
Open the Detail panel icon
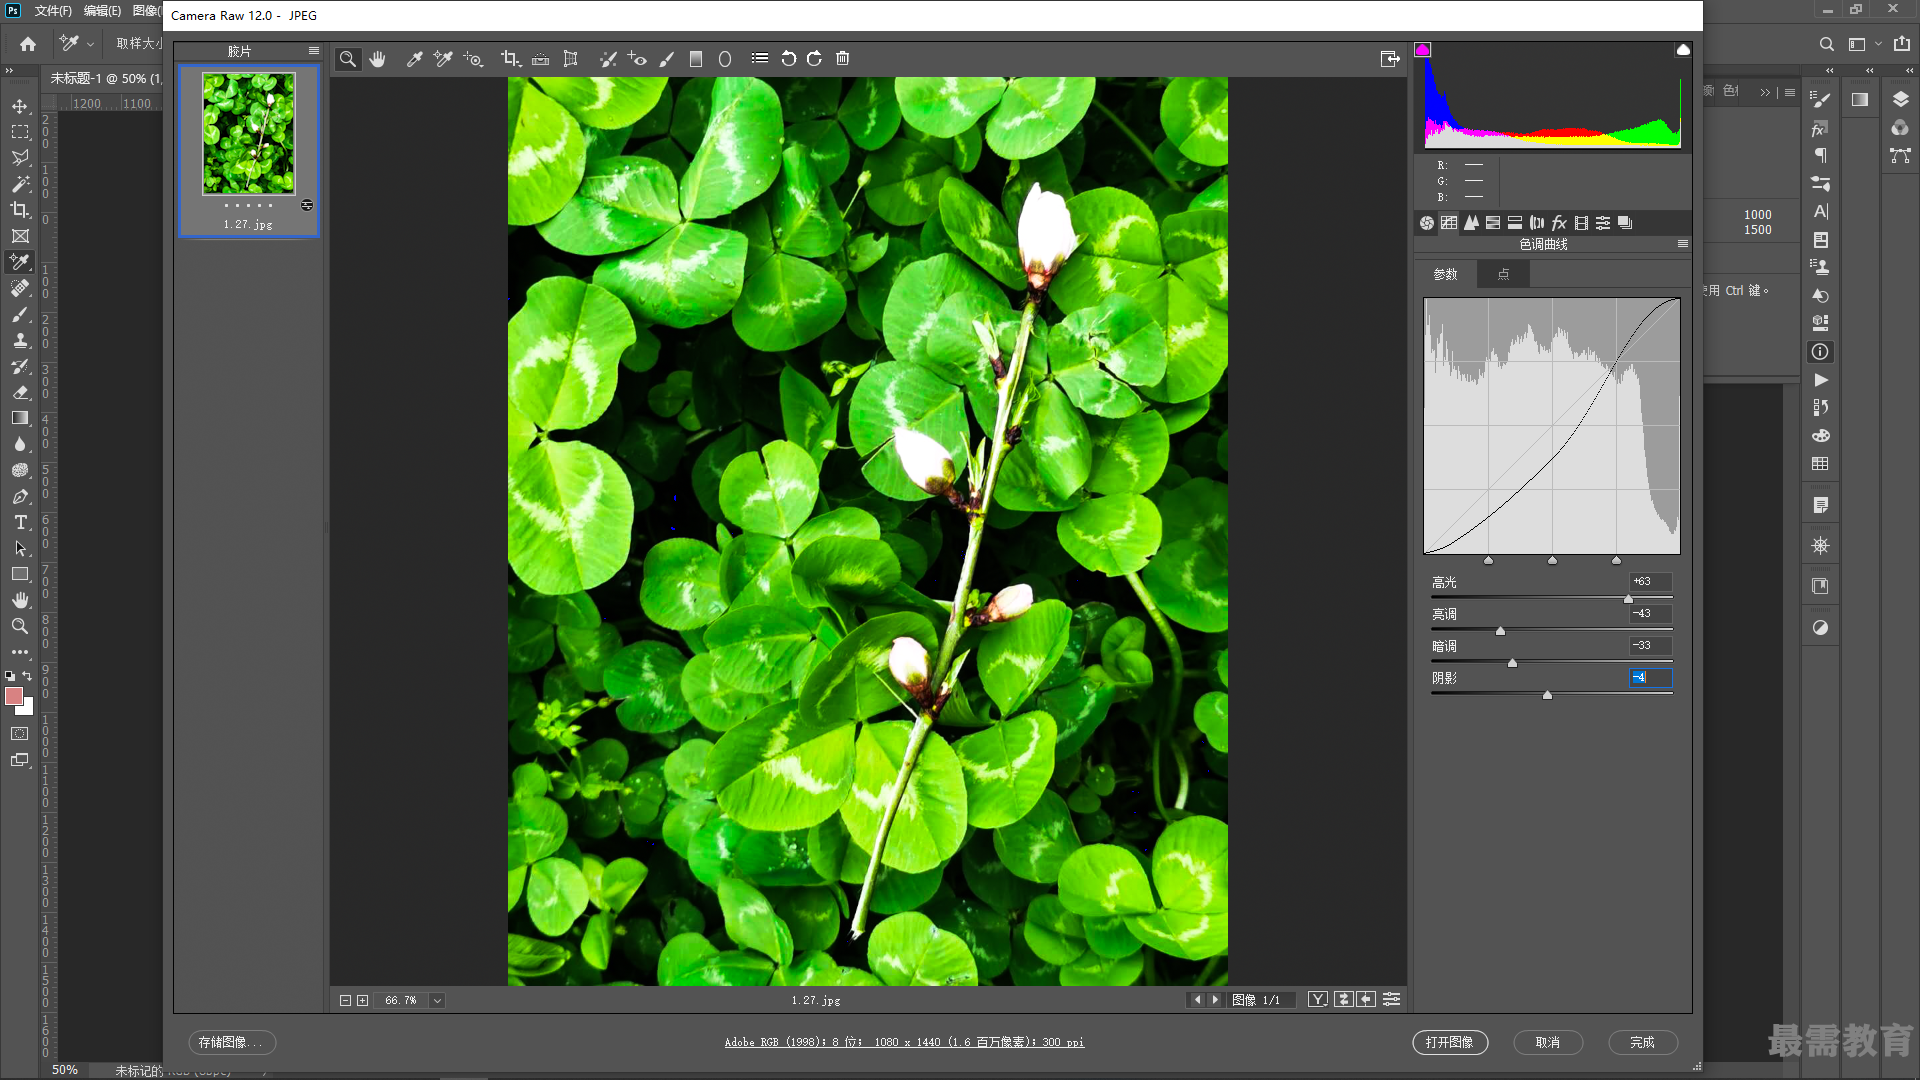1471,223
